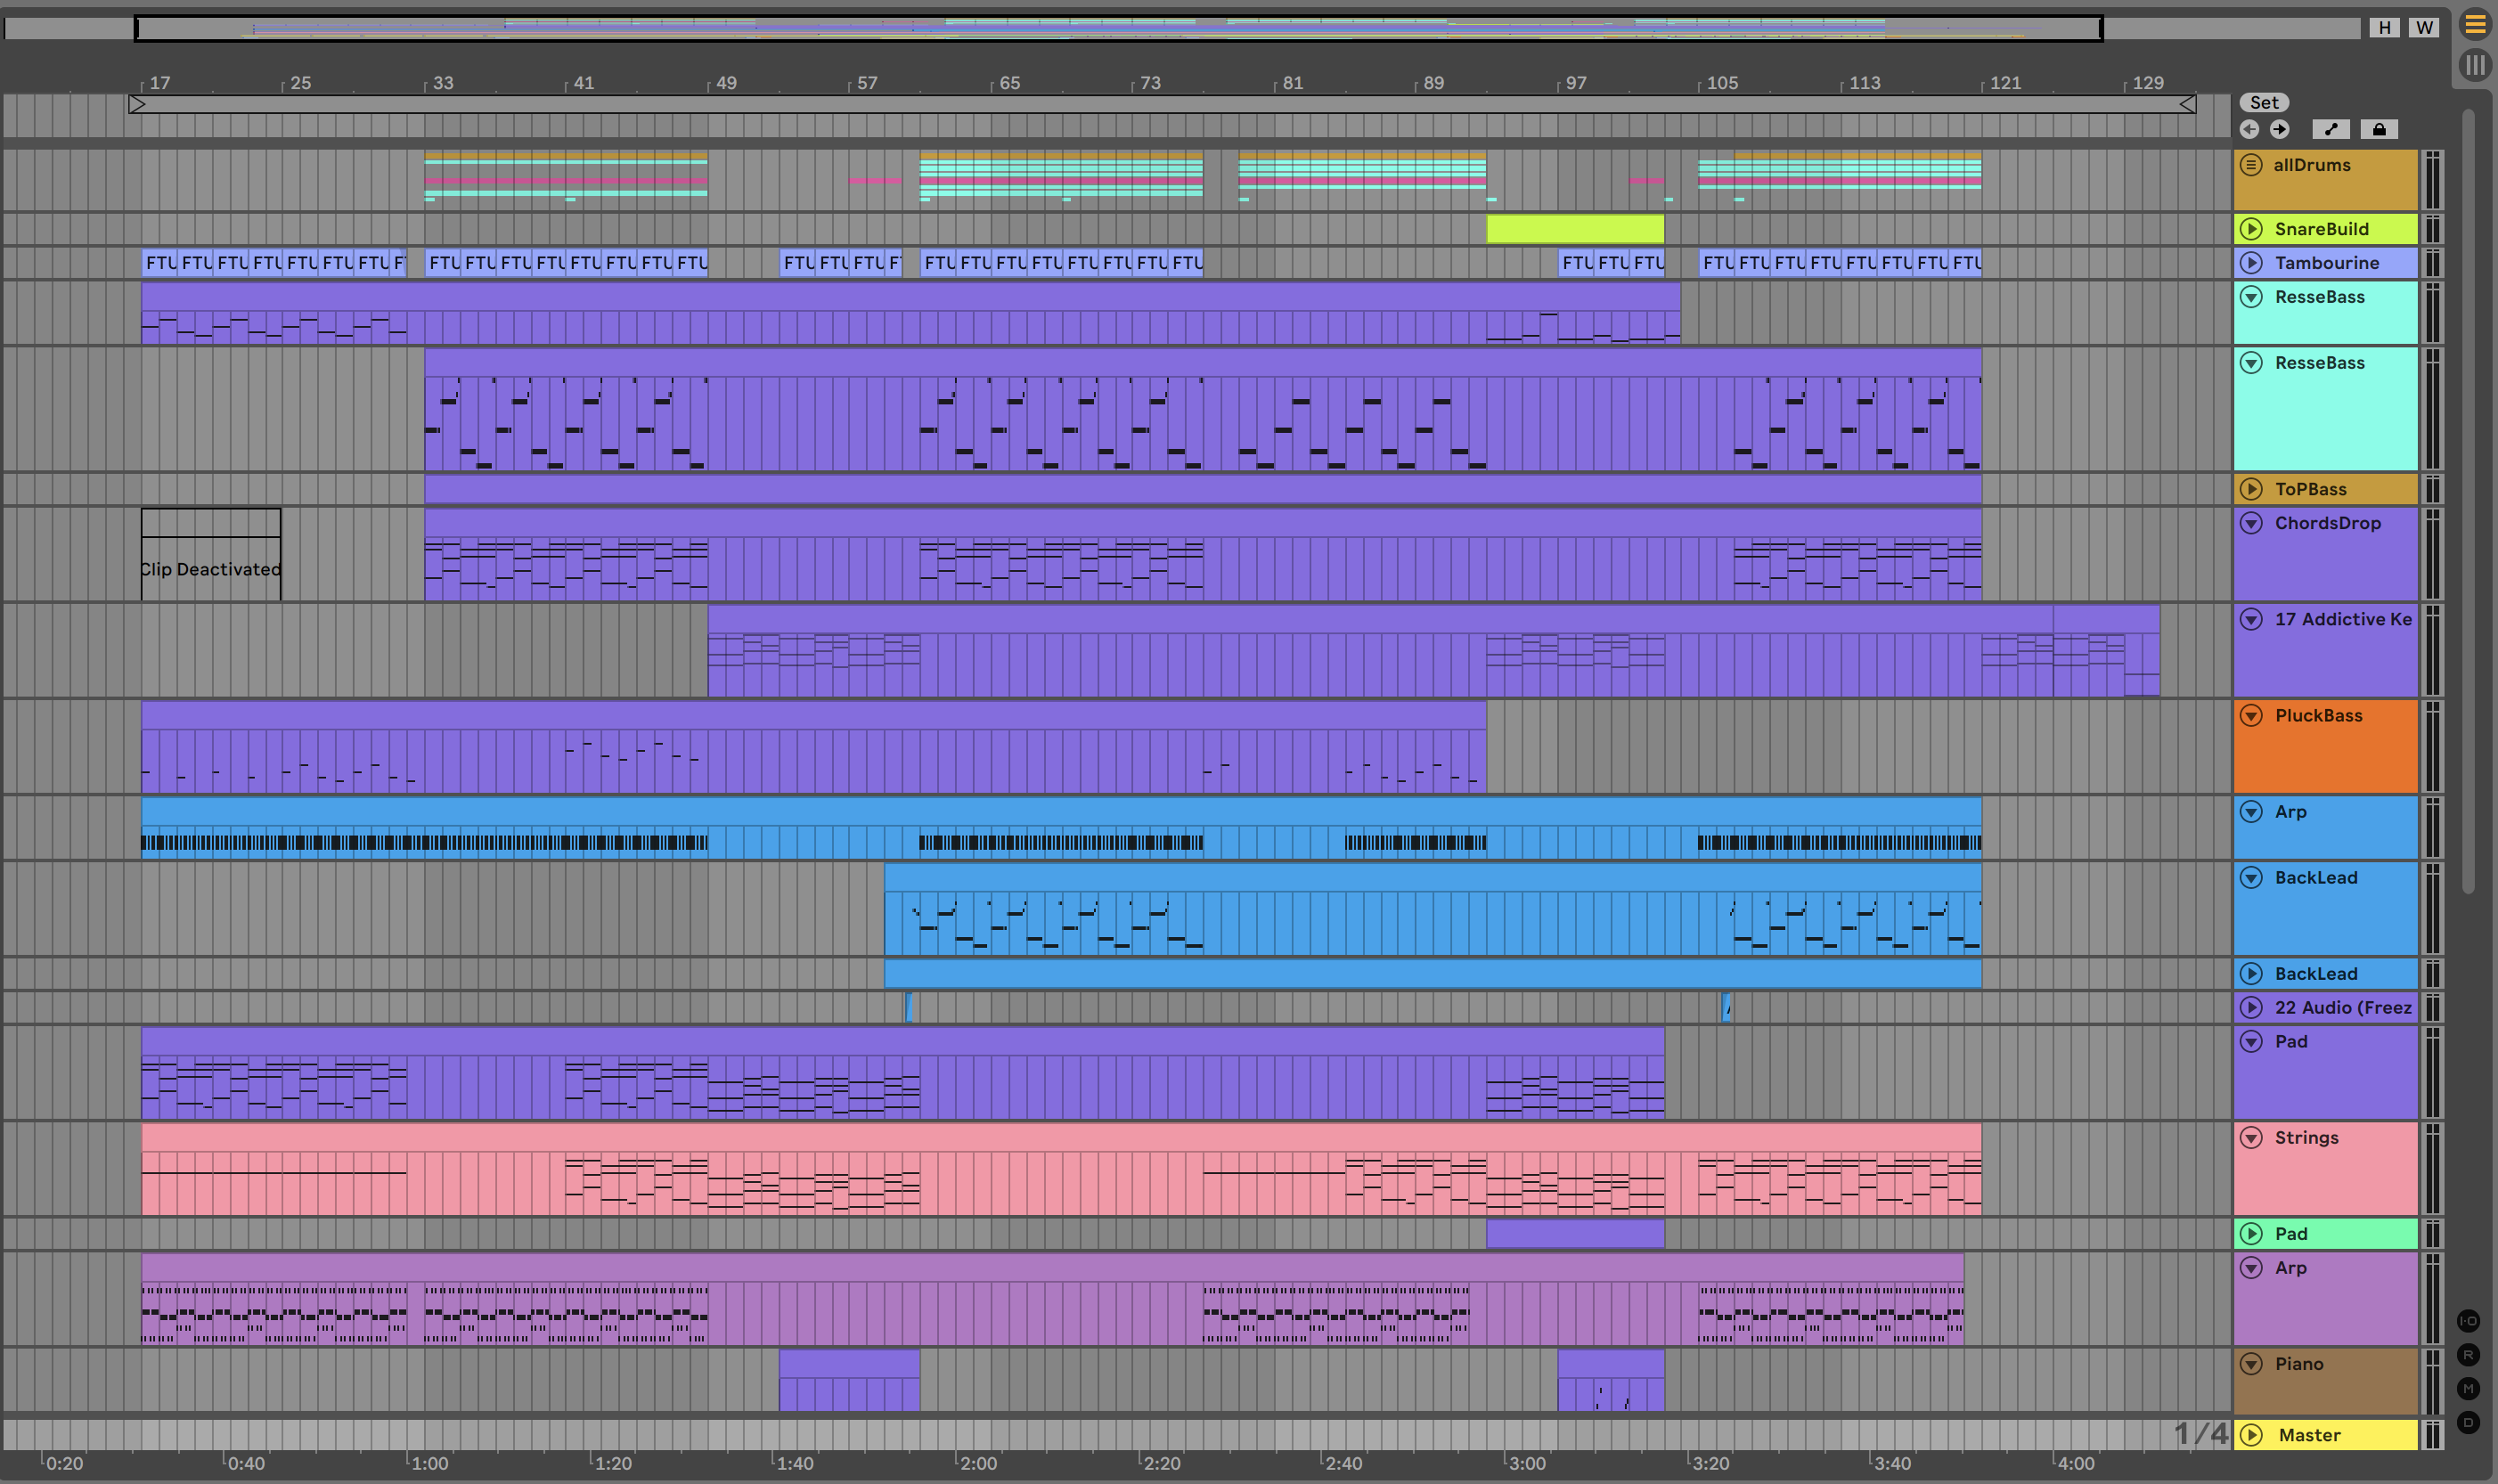Select the green SnareBuild clip
The image size is (2498, 1484).
tap(1574, 229)
